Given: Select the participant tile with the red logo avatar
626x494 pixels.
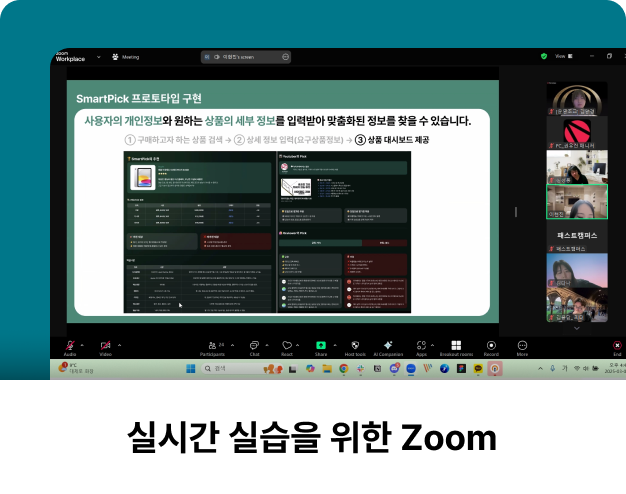Looking at the screenshot, I should 577,133.
